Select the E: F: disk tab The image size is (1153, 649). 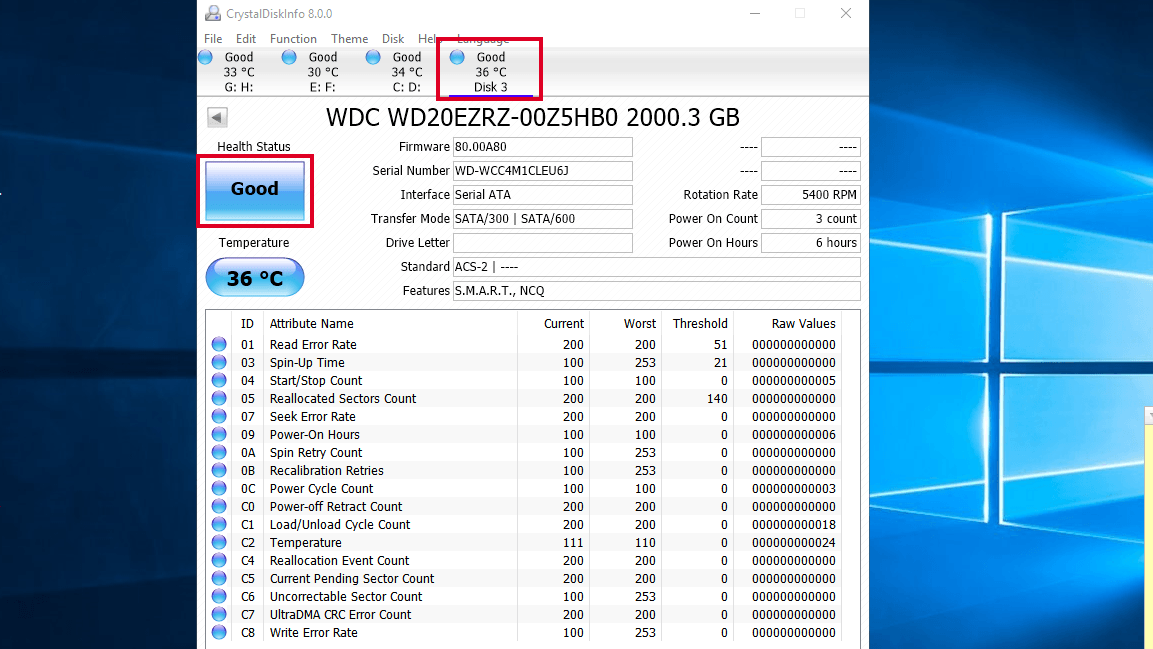click(323, 71)
